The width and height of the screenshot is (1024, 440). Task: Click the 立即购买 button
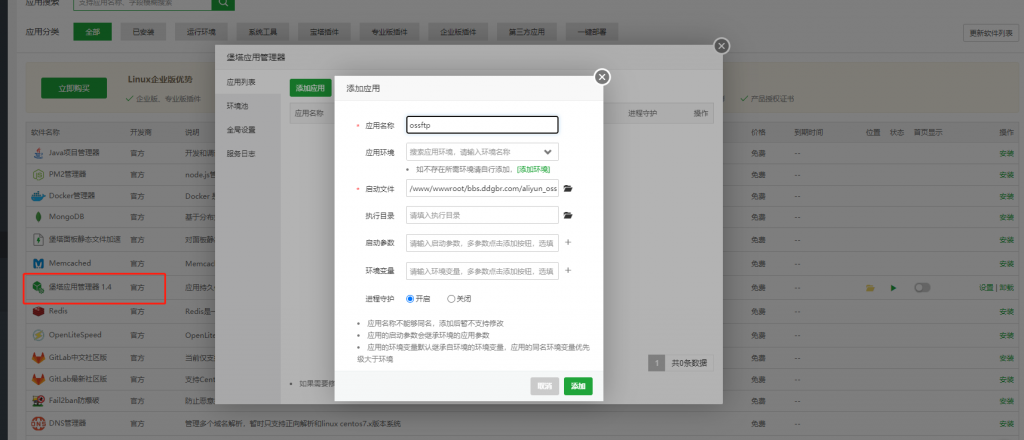point(74,88)
